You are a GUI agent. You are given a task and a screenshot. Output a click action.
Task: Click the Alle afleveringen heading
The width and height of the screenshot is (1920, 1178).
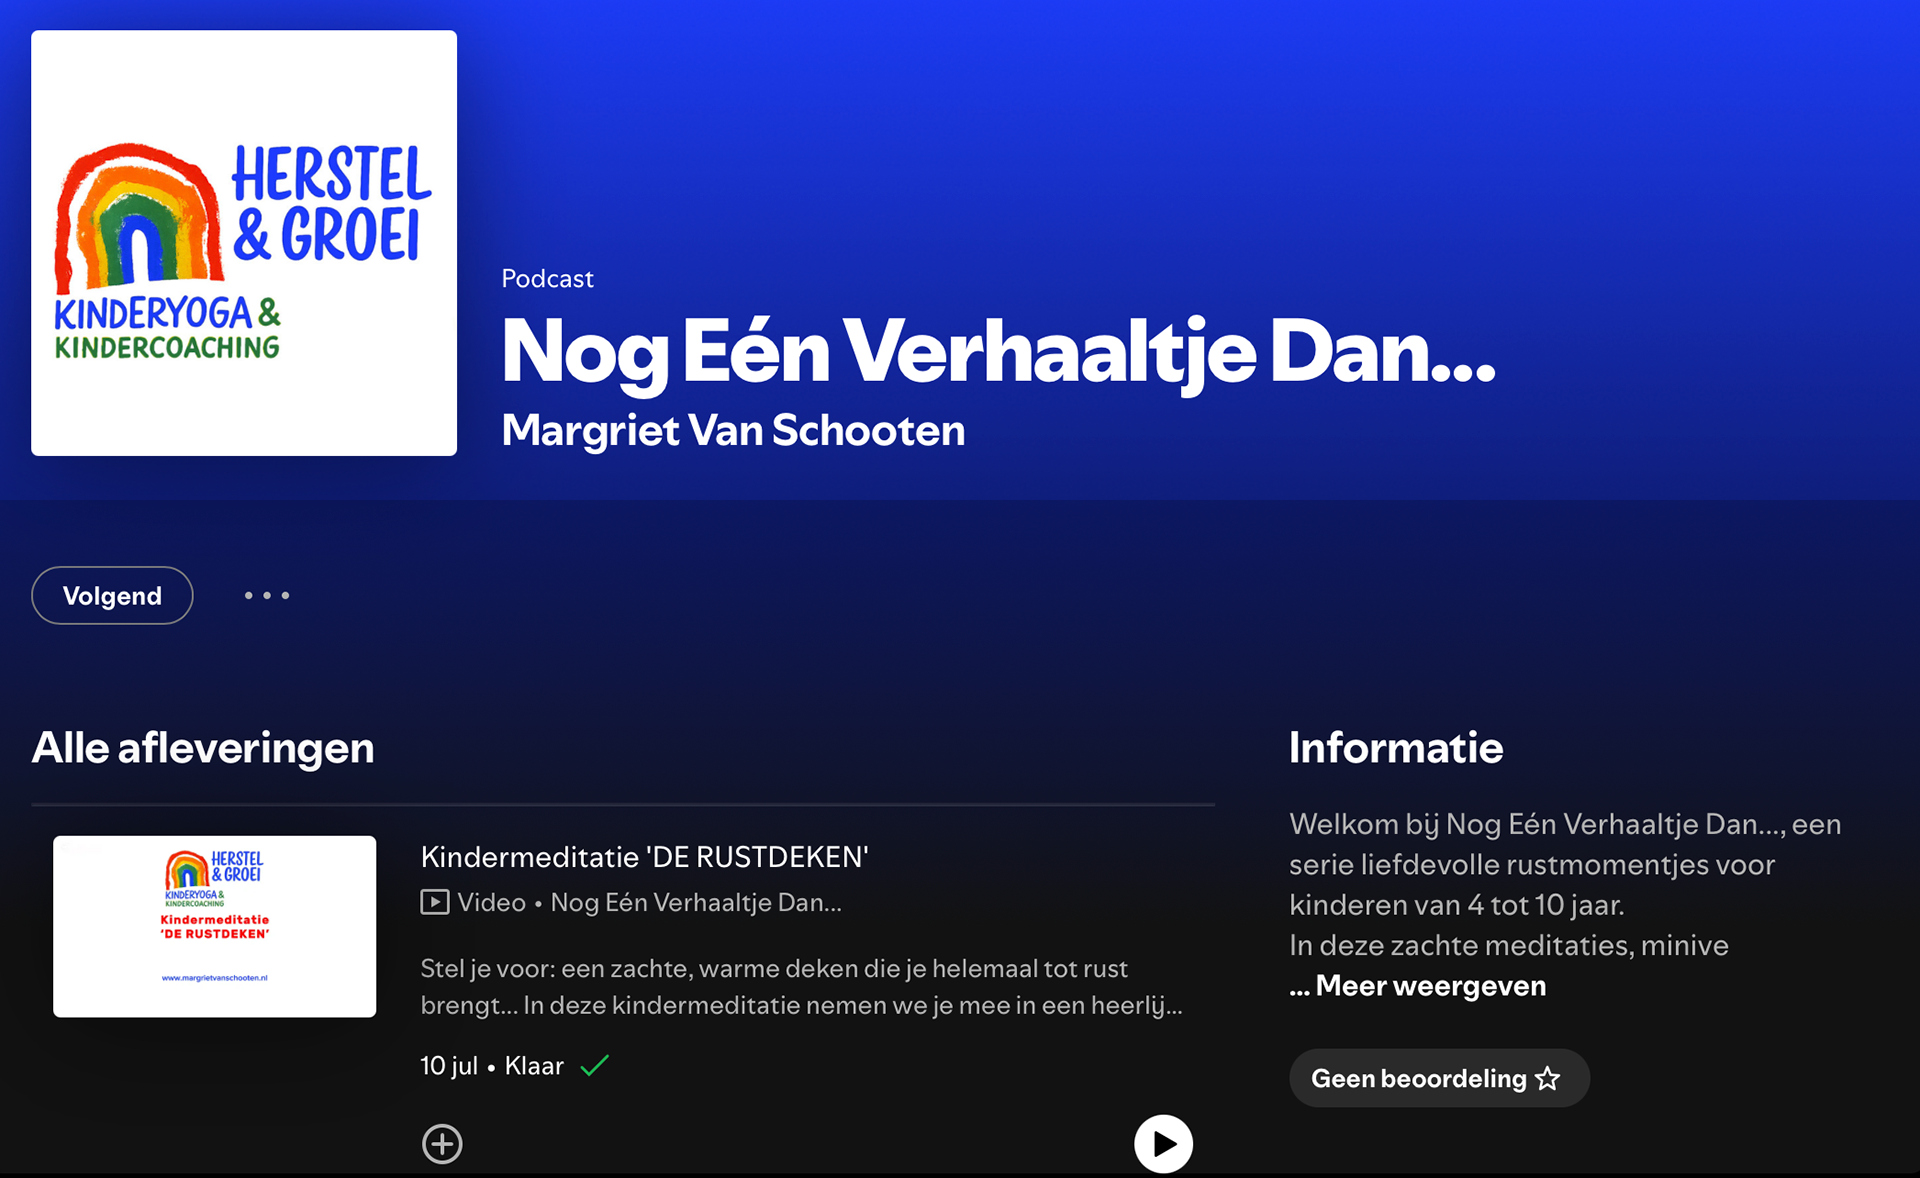(203, 747)
